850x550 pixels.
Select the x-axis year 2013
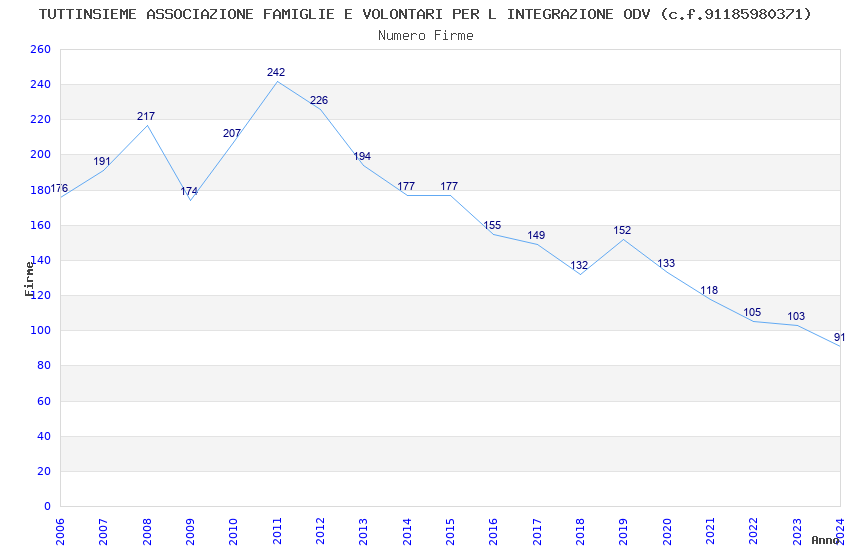click(x=364, y=532)
